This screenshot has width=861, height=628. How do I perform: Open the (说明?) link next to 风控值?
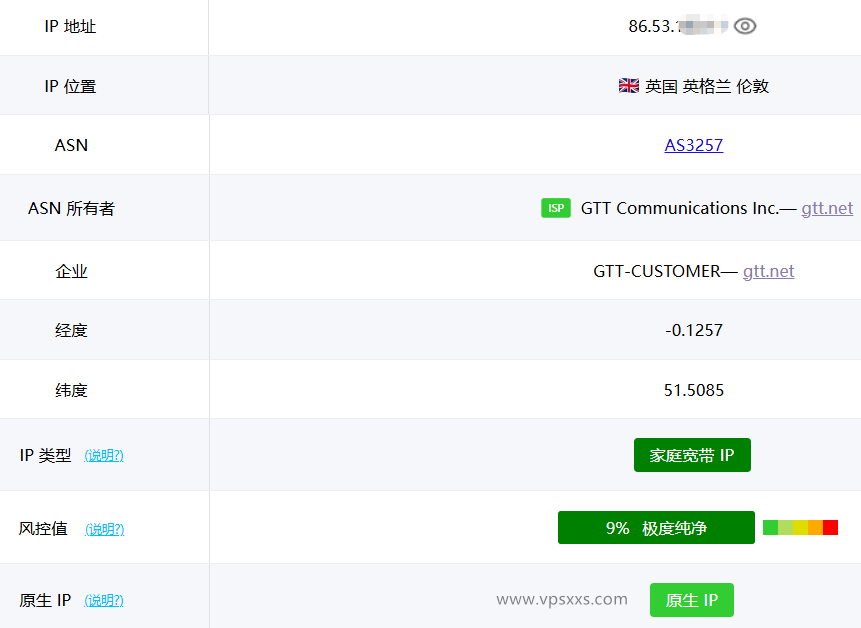(105, 529)
